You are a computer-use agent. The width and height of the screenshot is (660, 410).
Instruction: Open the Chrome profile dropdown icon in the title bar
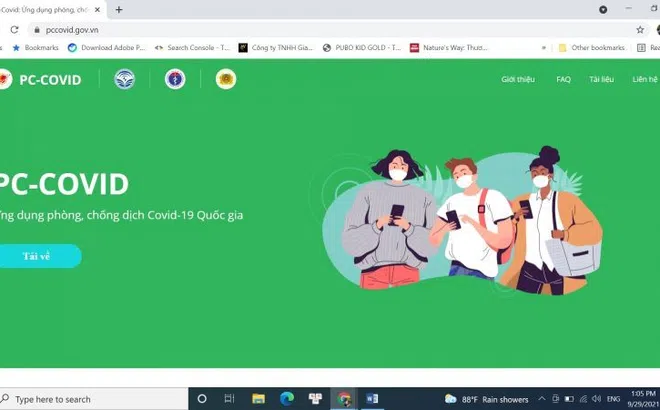tap(603, 9)
